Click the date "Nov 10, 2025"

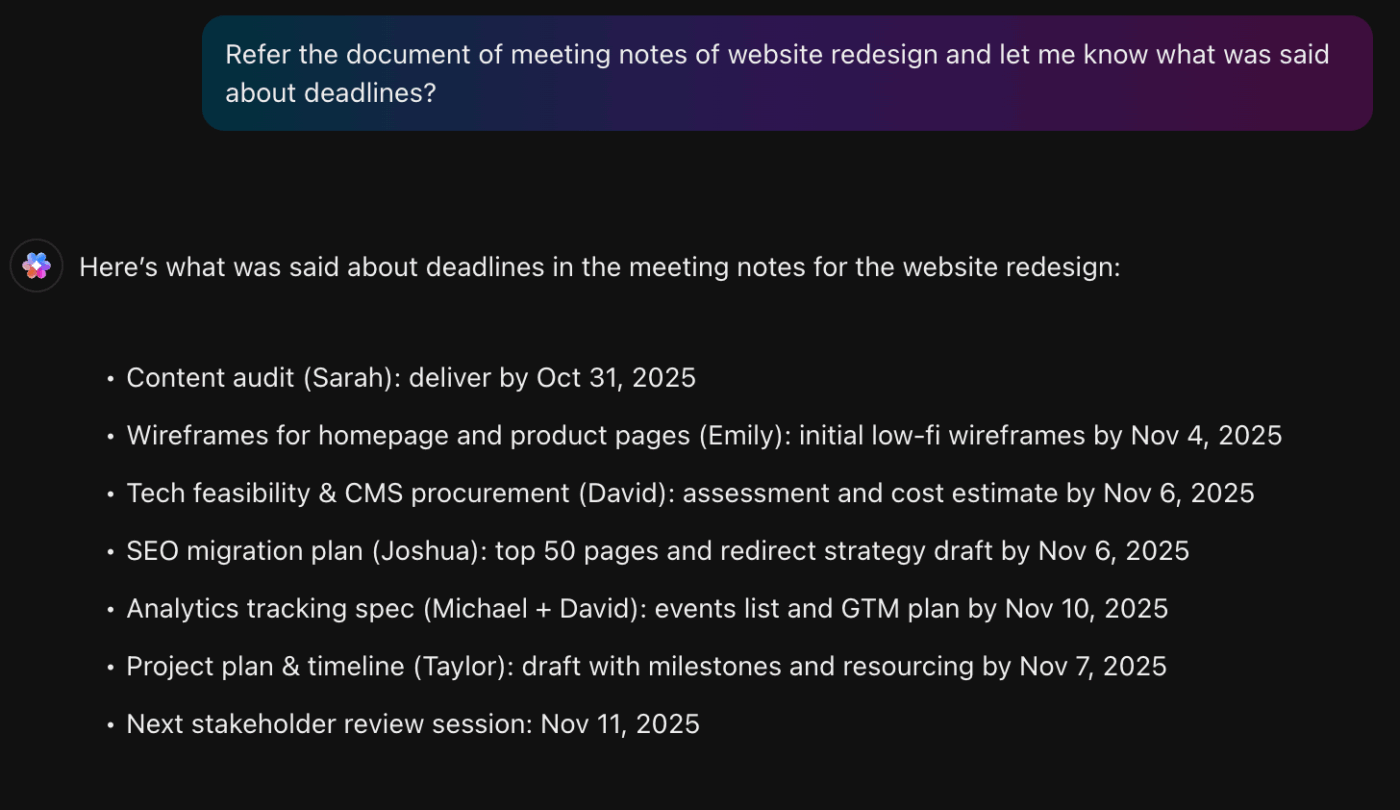click(x=1086, y=609)
